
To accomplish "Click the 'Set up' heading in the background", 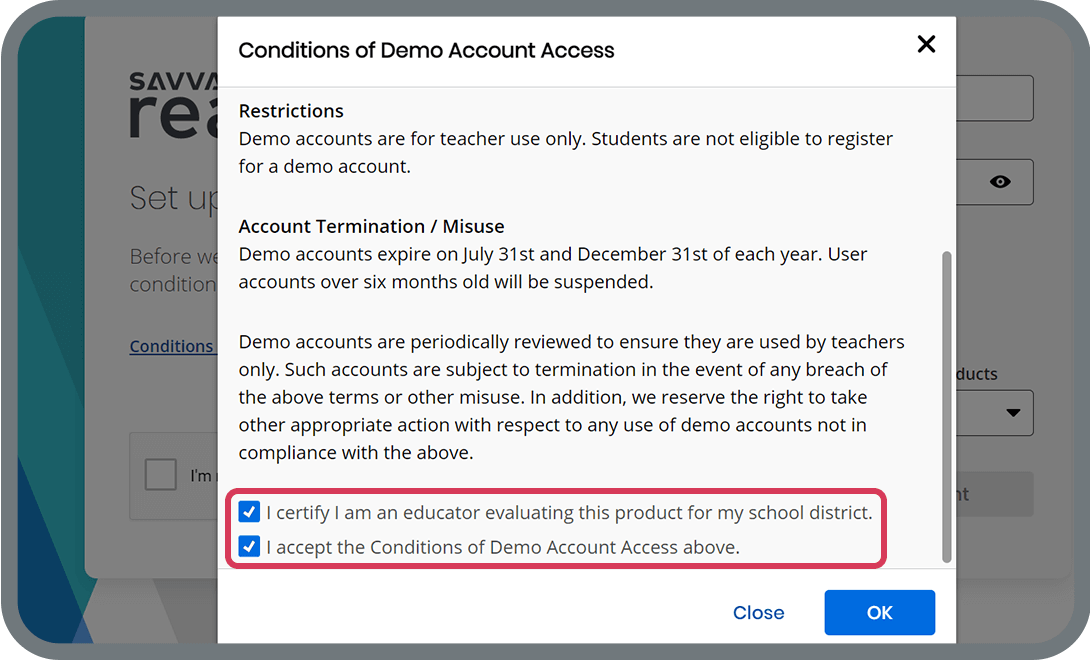I will [172, 198].
